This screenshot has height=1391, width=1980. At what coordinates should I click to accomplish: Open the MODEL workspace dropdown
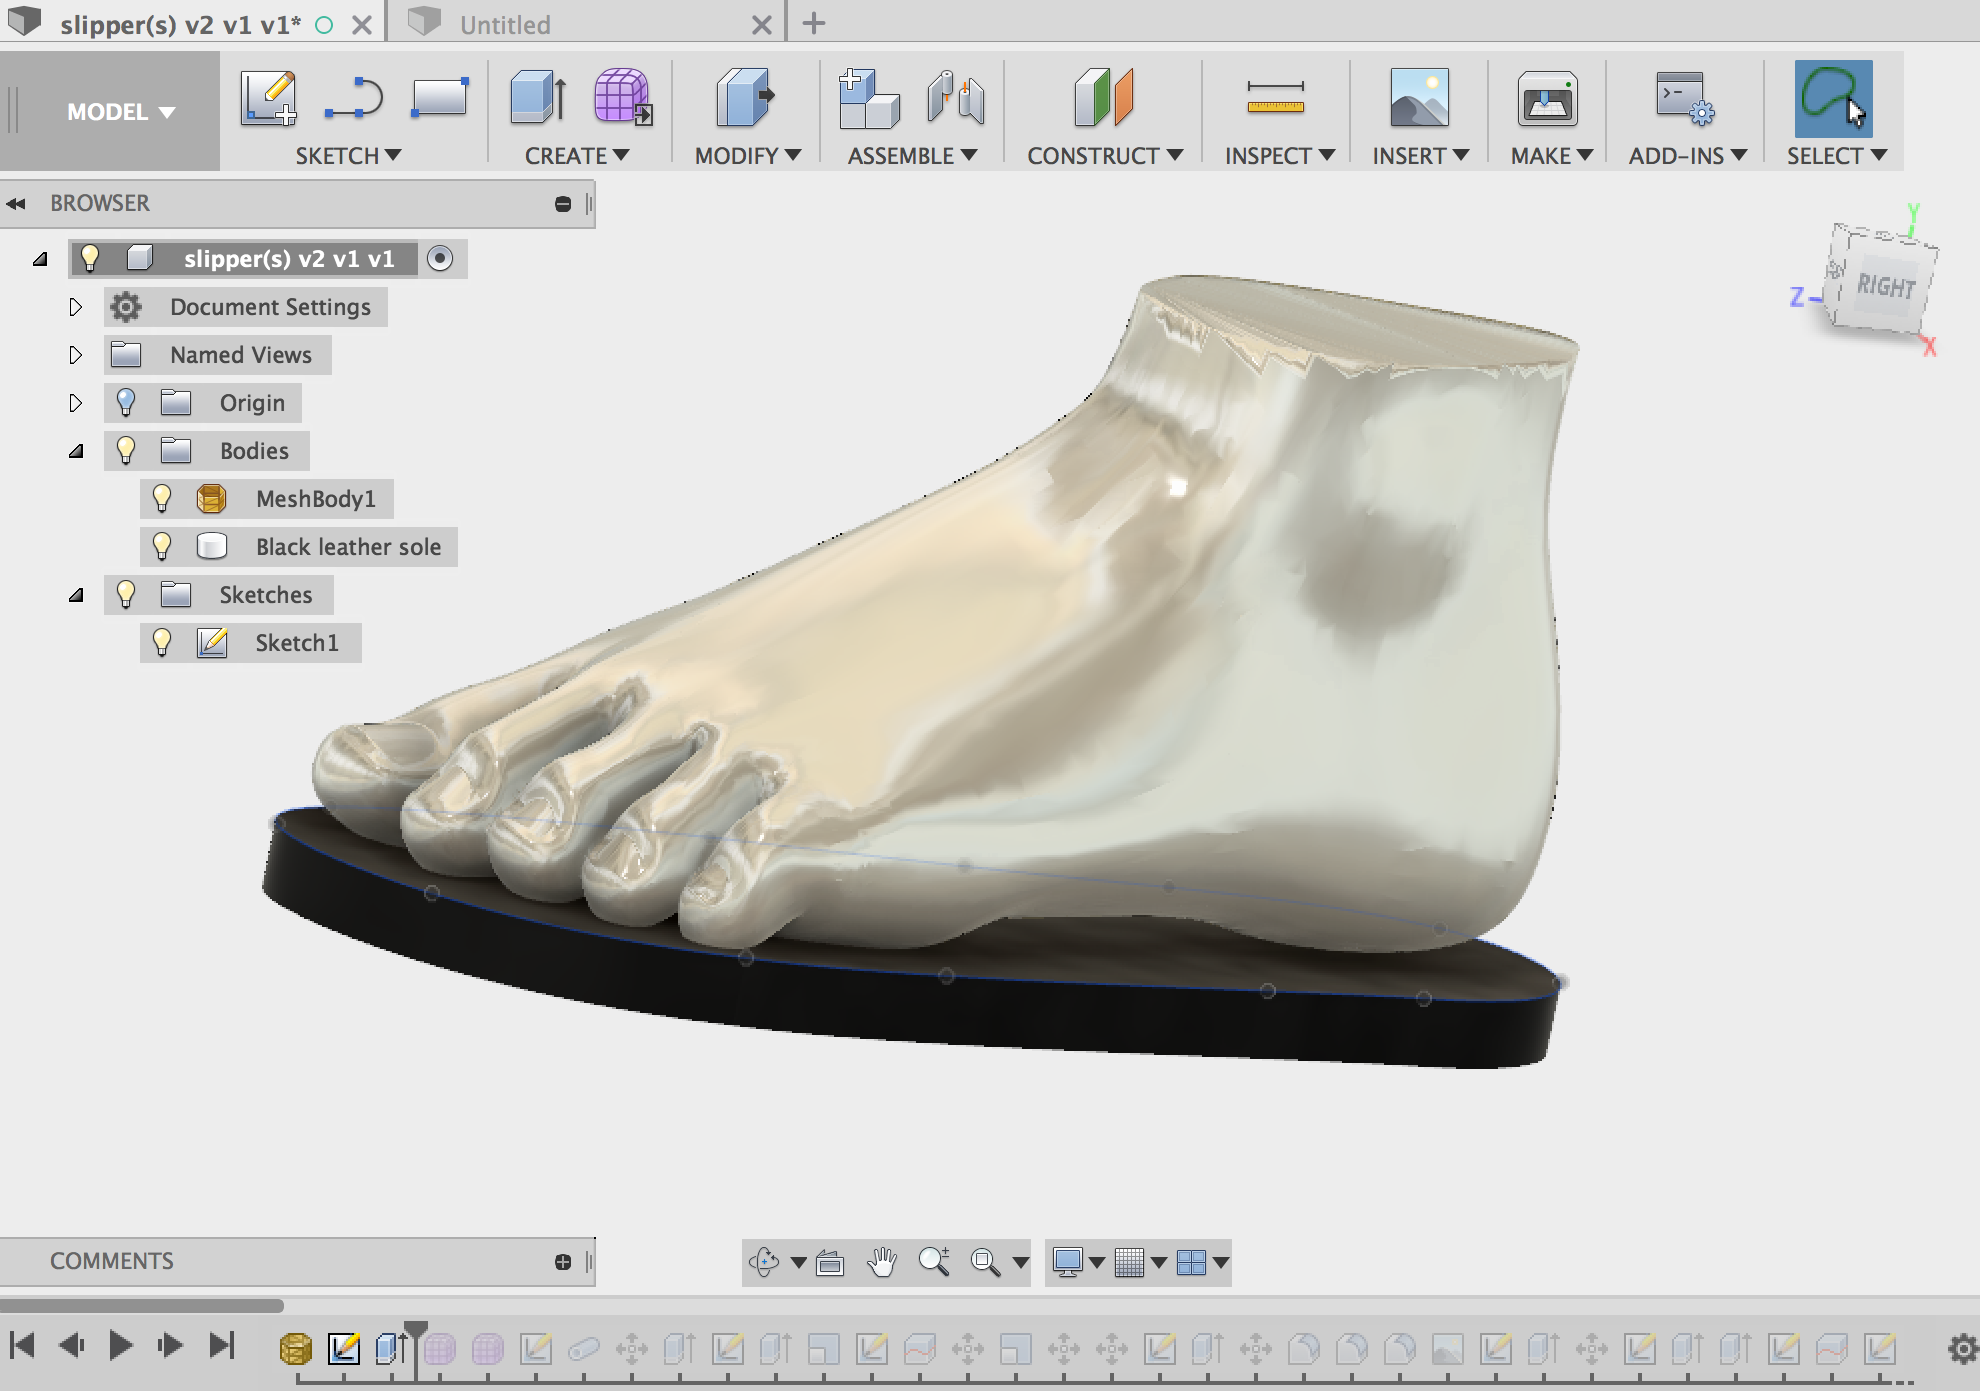pos(120,112)
